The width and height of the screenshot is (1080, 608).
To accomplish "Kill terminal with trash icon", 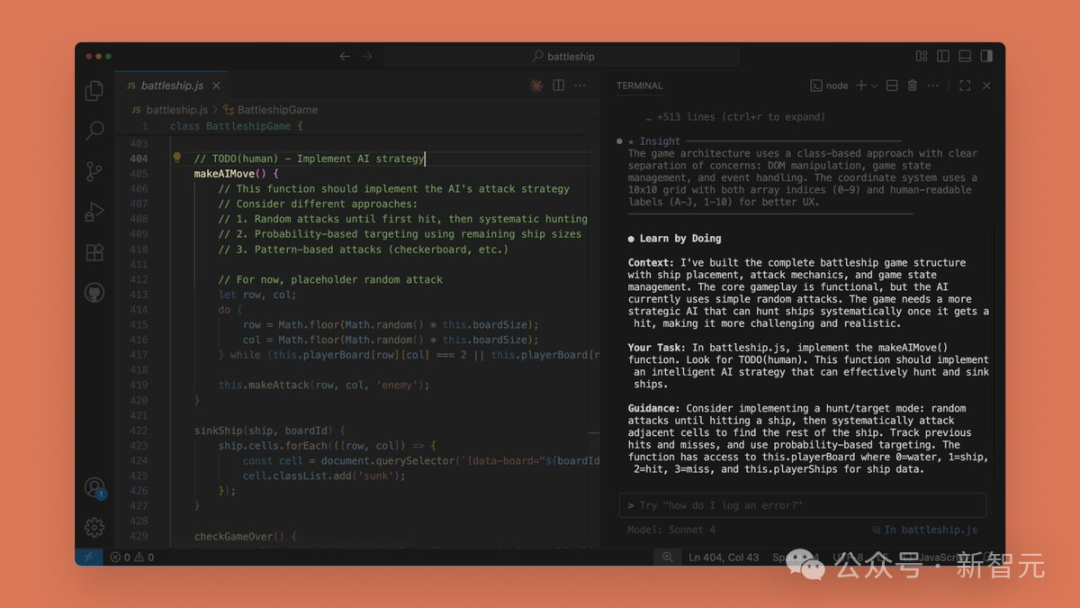I will click(913, 85).
